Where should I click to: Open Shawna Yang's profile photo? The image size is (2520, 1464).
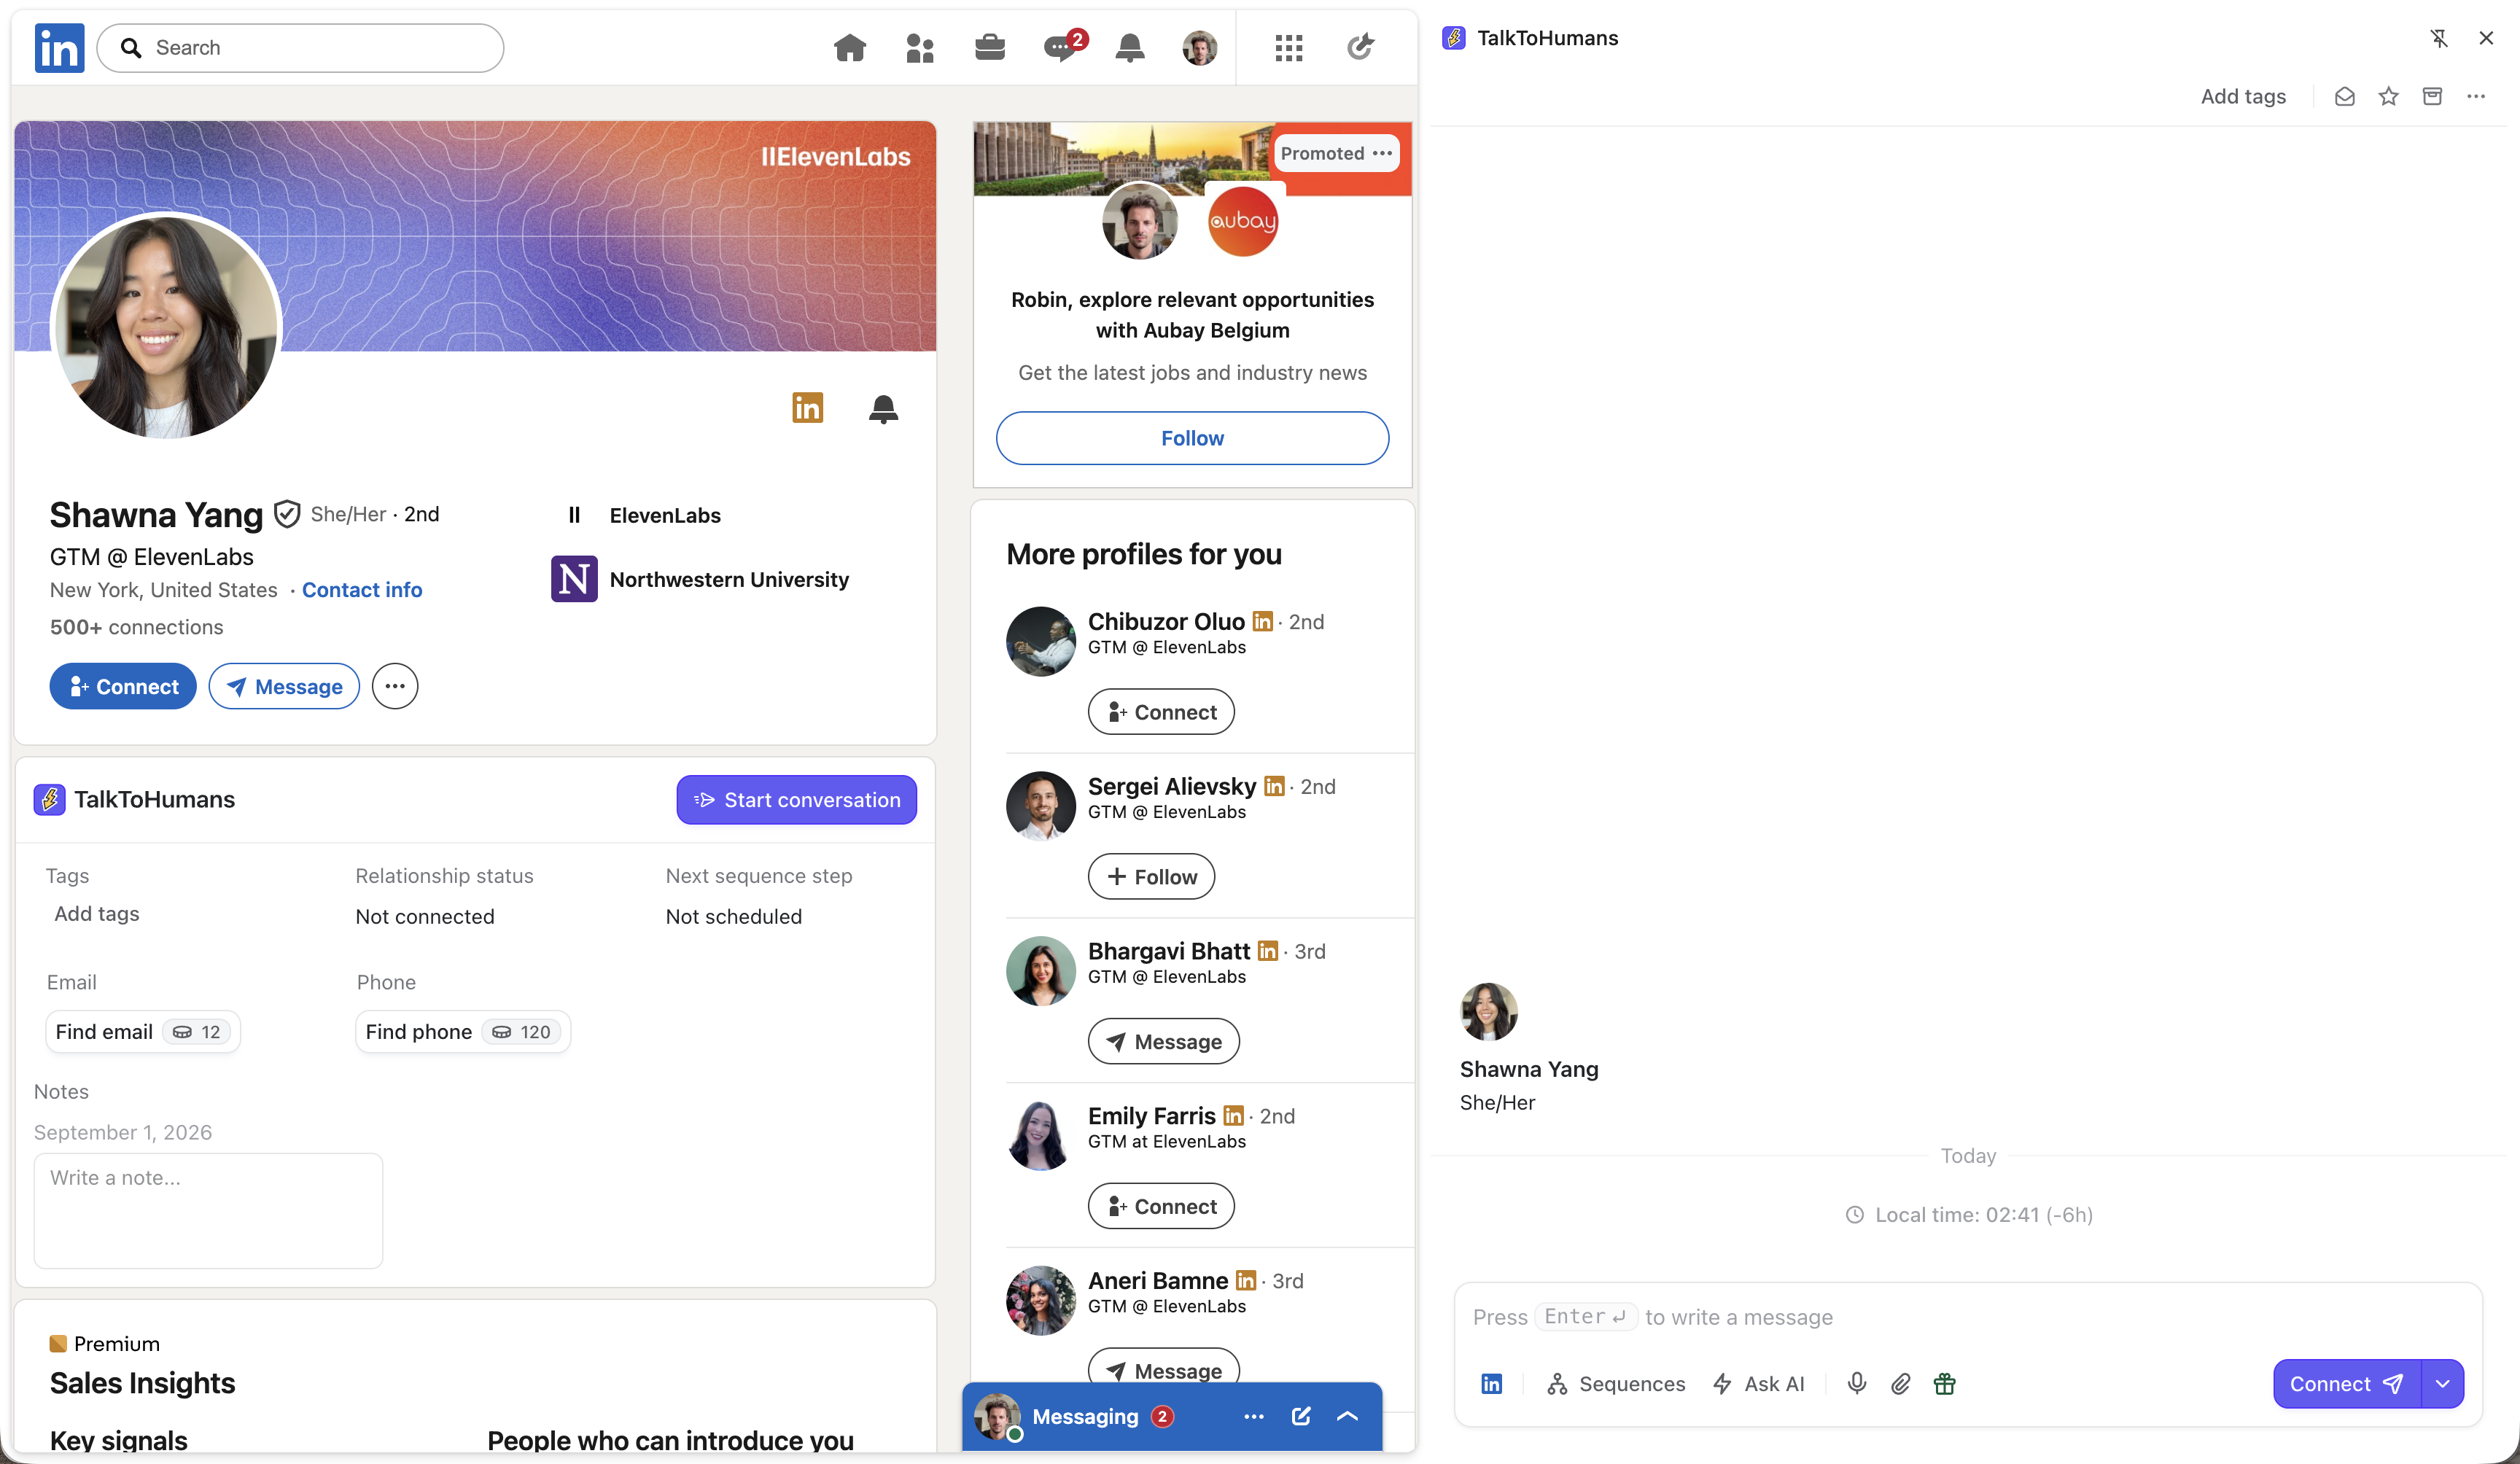point(166,327)
